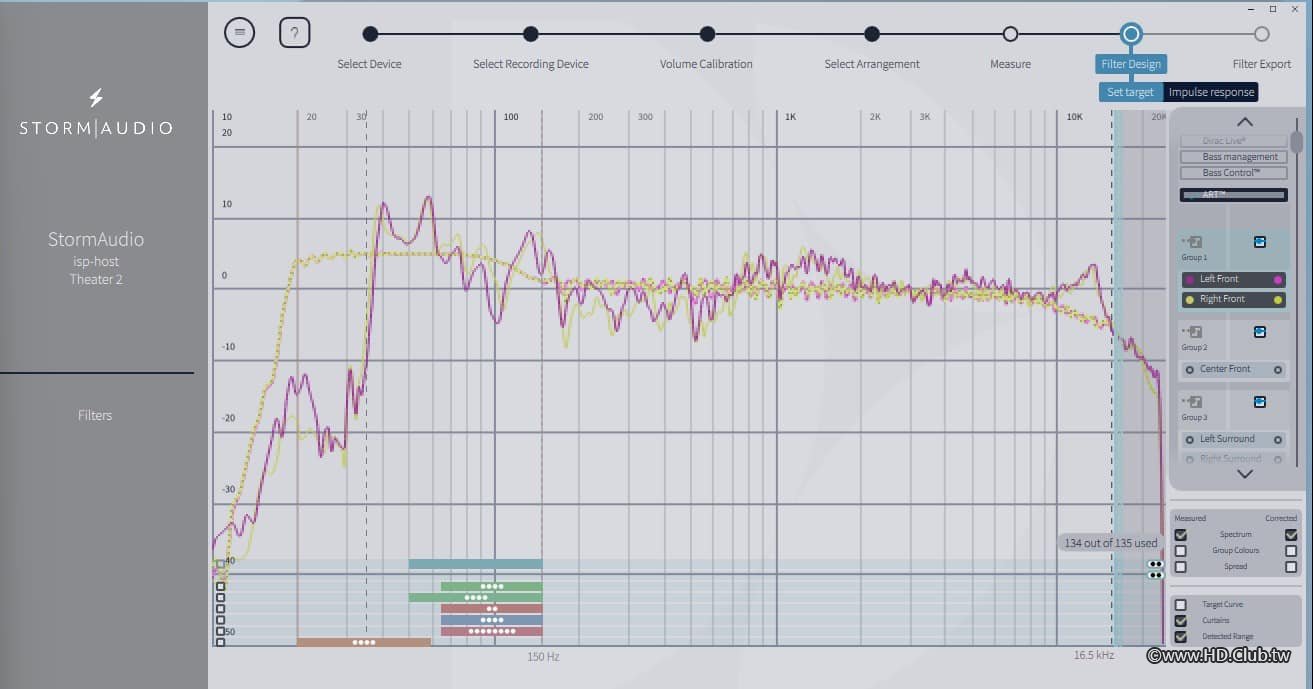
Task: Switch to Impulse response tab
Action: click(1211, 92)
